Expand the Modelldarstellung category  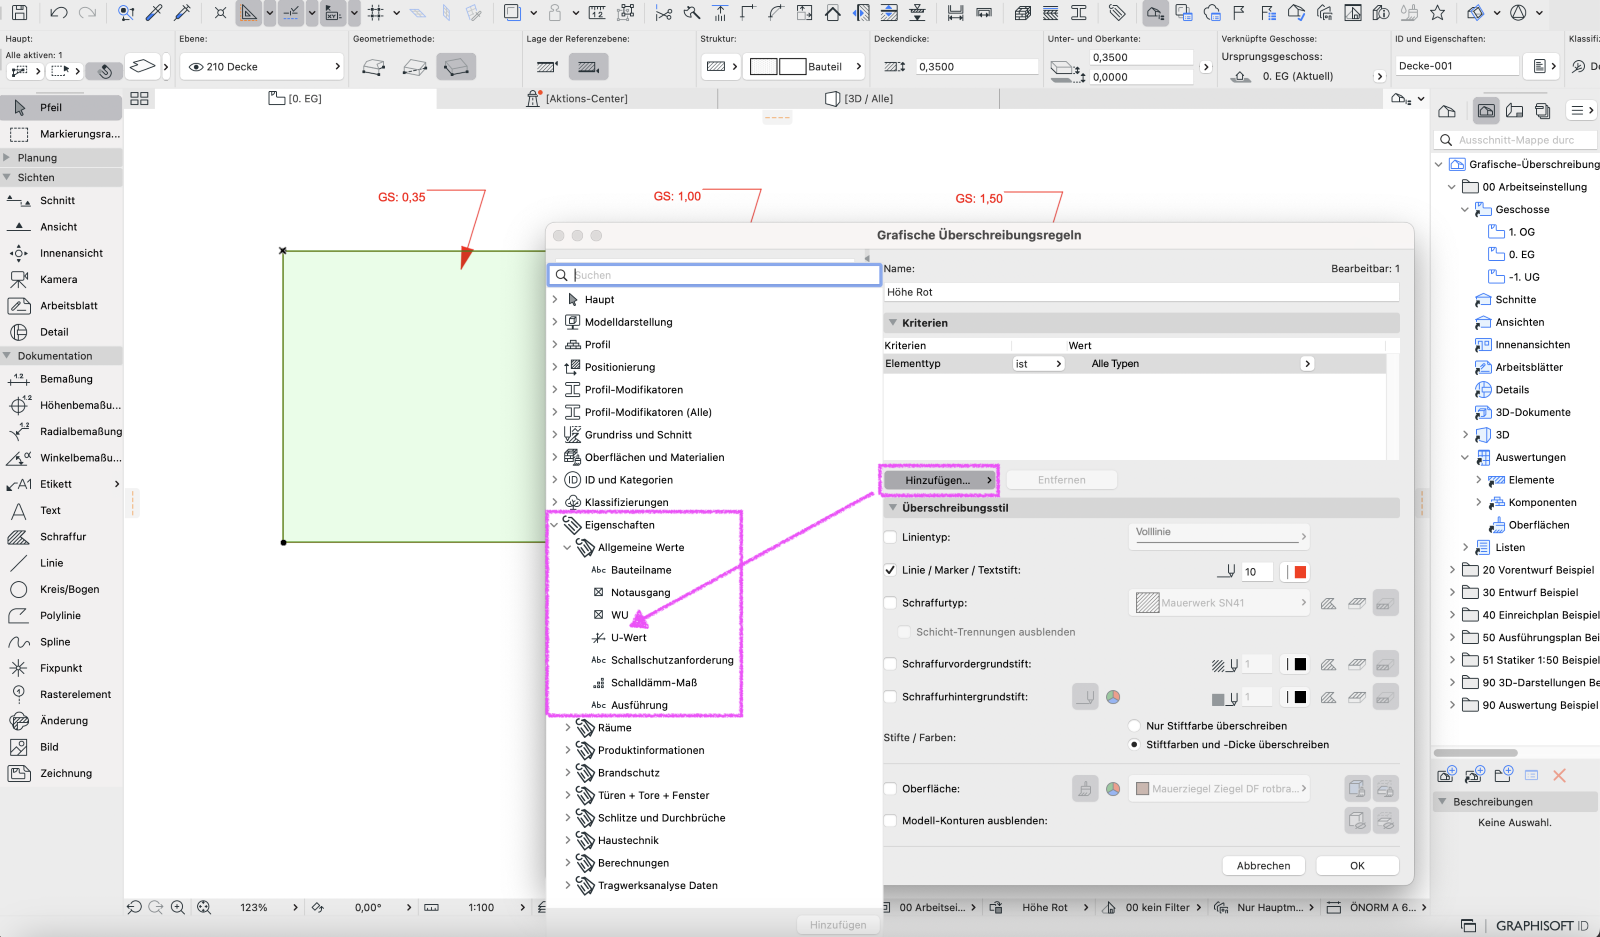point(555,322)
